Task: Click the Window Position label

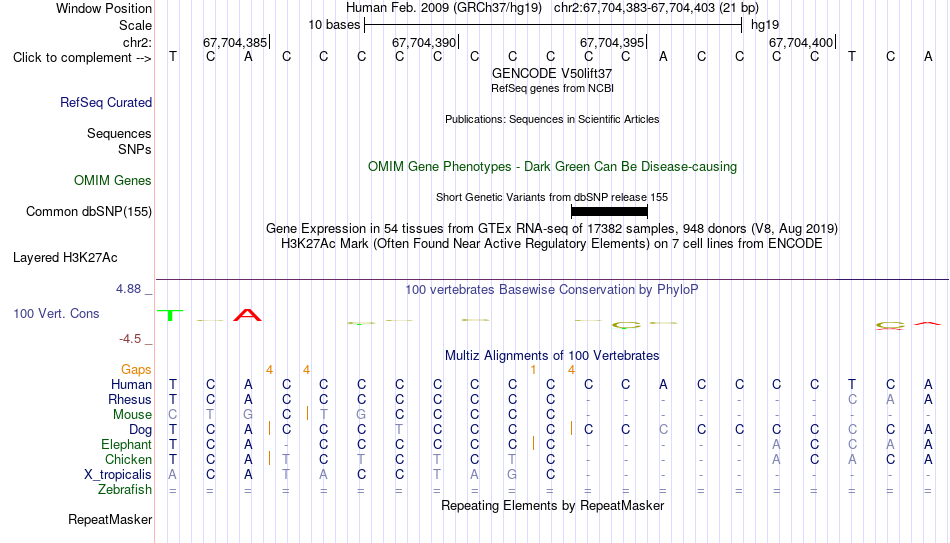Action: pyautogui.click(x=104, y=8)
